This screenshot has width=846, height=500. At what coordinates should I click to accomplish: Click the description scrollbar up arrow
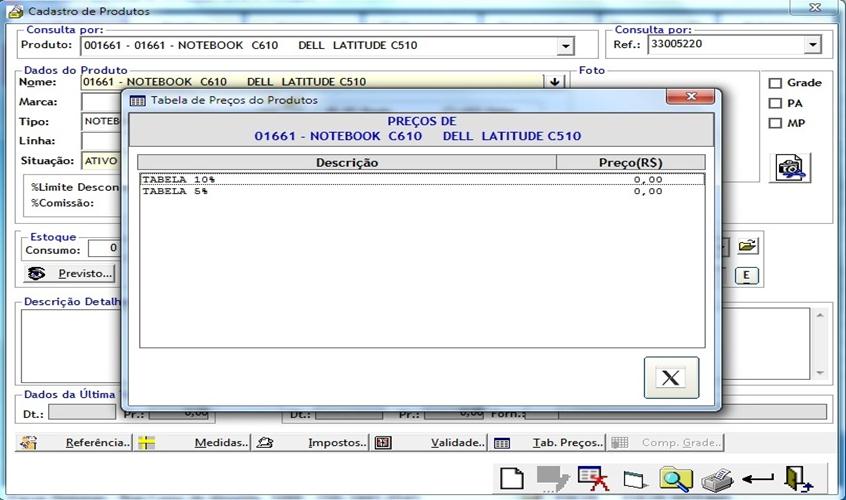click(x=820, y=315)
